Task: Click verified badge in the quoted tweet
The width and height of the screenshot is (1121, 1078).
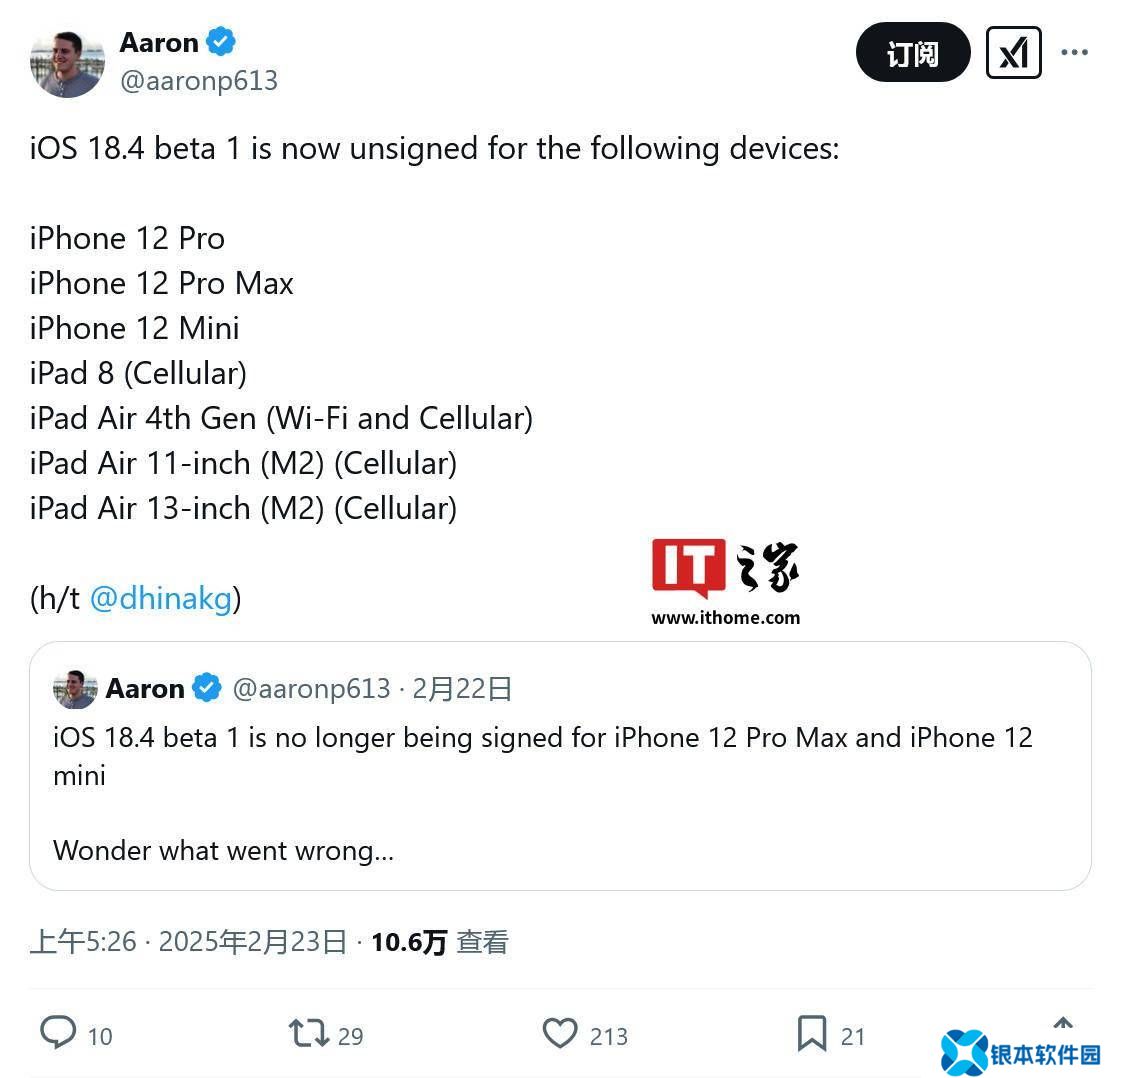Action: (207, 688)
